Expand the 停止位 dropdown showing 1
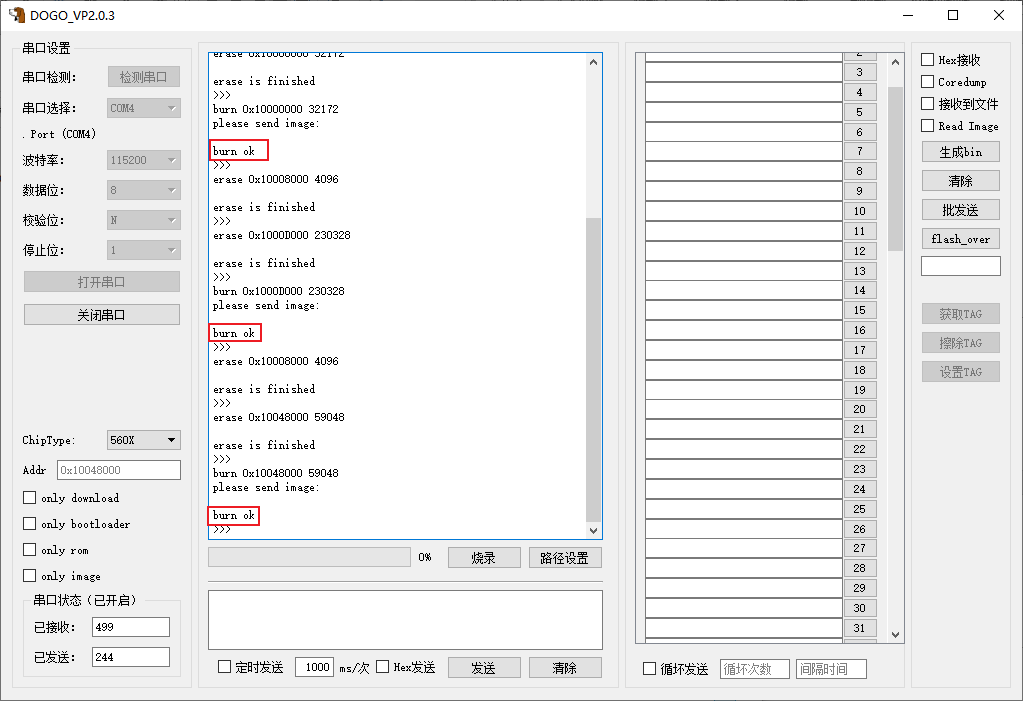This screenshot has width=1023, height=701. [144, 250]
